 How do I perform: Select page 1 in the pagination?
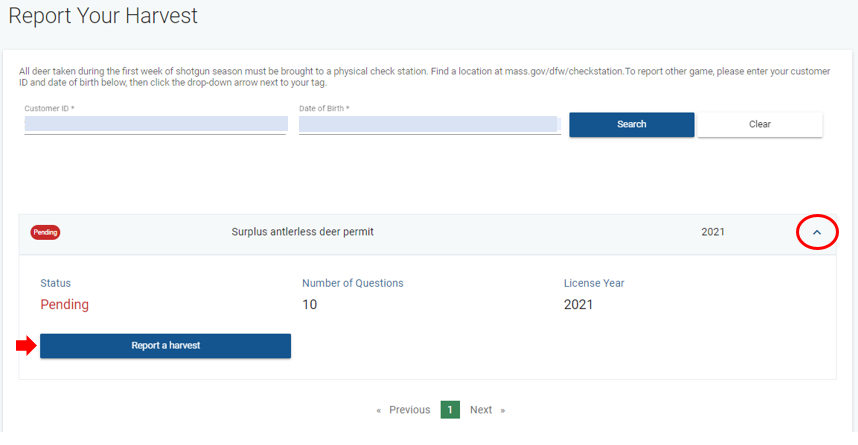[x=450, y=410]
